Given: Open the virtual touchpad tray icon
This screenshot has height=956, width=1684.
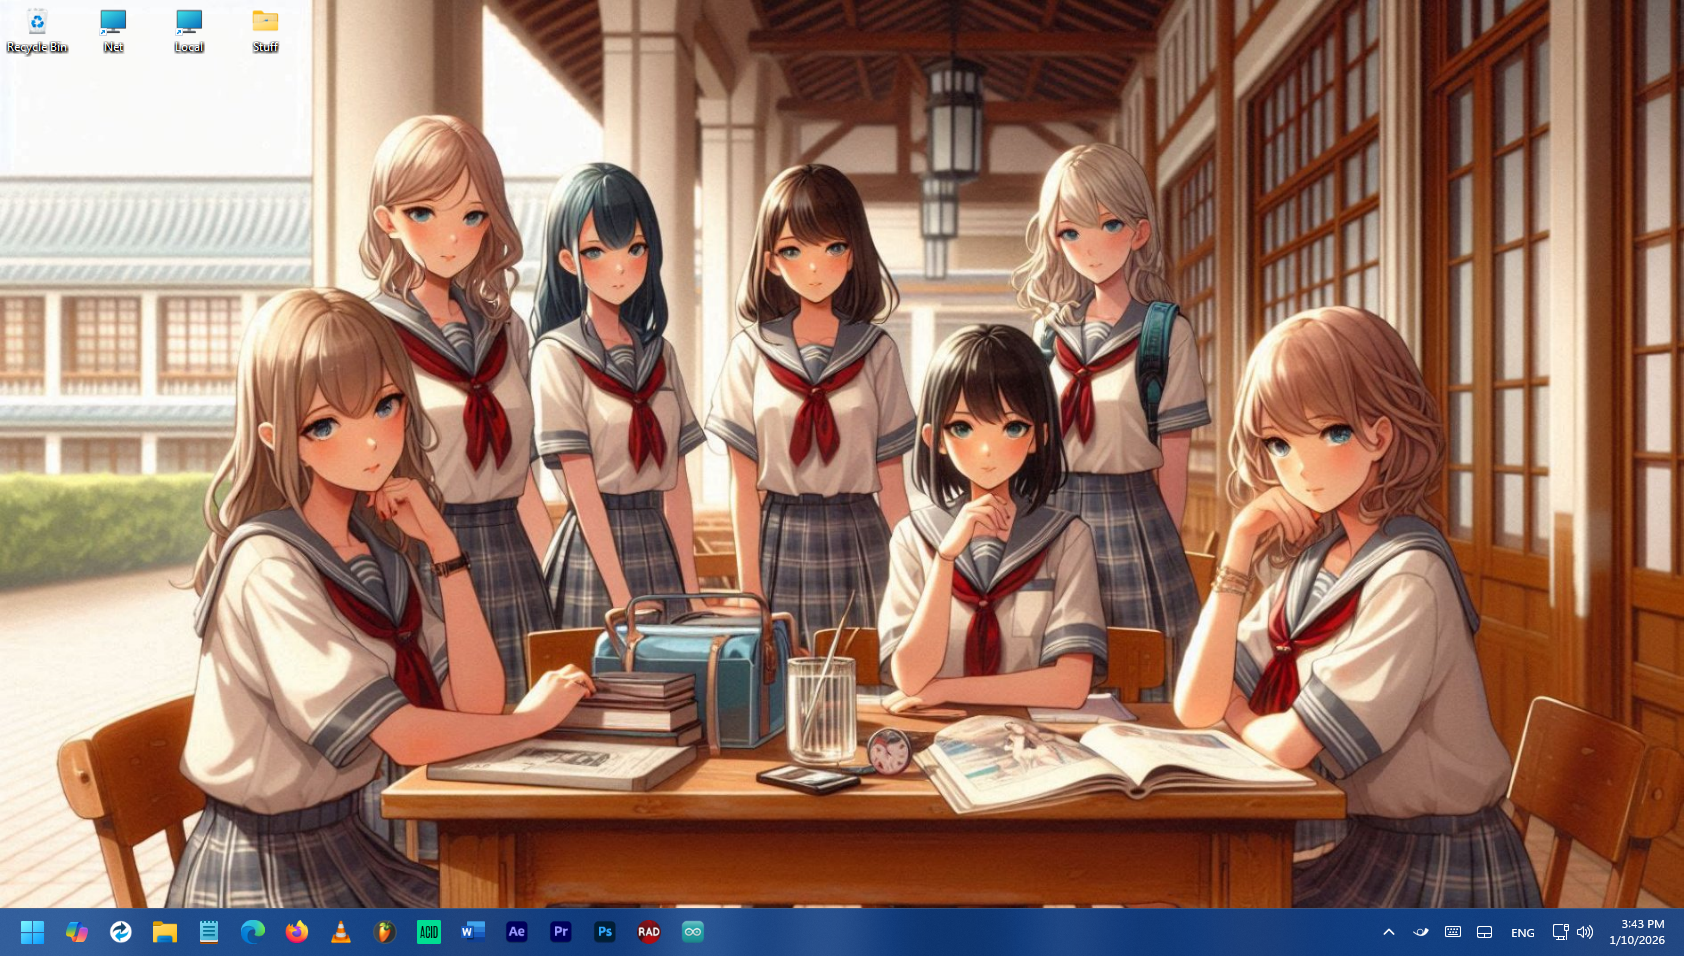Looking at the screenshot, I should point(1485,932).
